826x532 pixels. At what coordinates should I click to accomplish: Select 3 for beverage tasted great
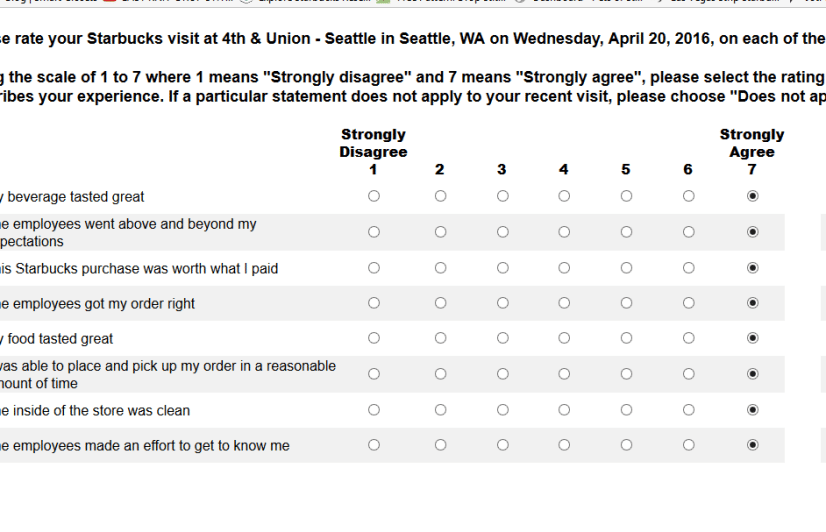pyautogui.click(x=503, y=196)
